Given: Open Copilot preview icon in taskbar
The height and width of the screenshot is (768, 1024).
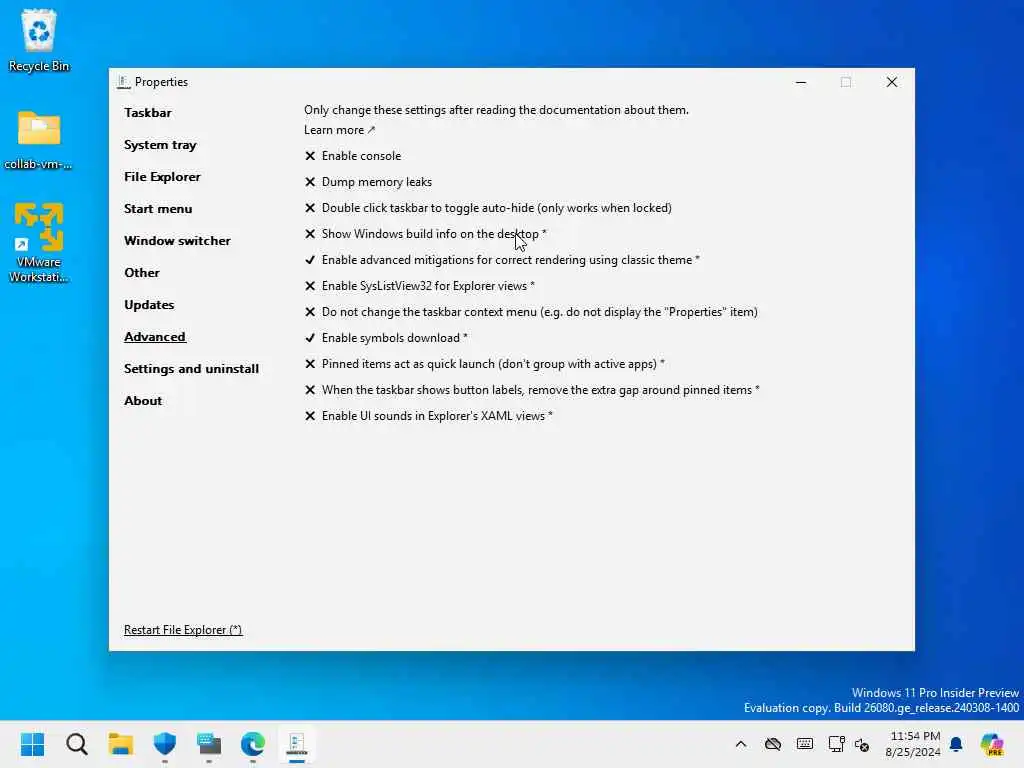Looking at the screenshot, I should click(x=992, y=744).
